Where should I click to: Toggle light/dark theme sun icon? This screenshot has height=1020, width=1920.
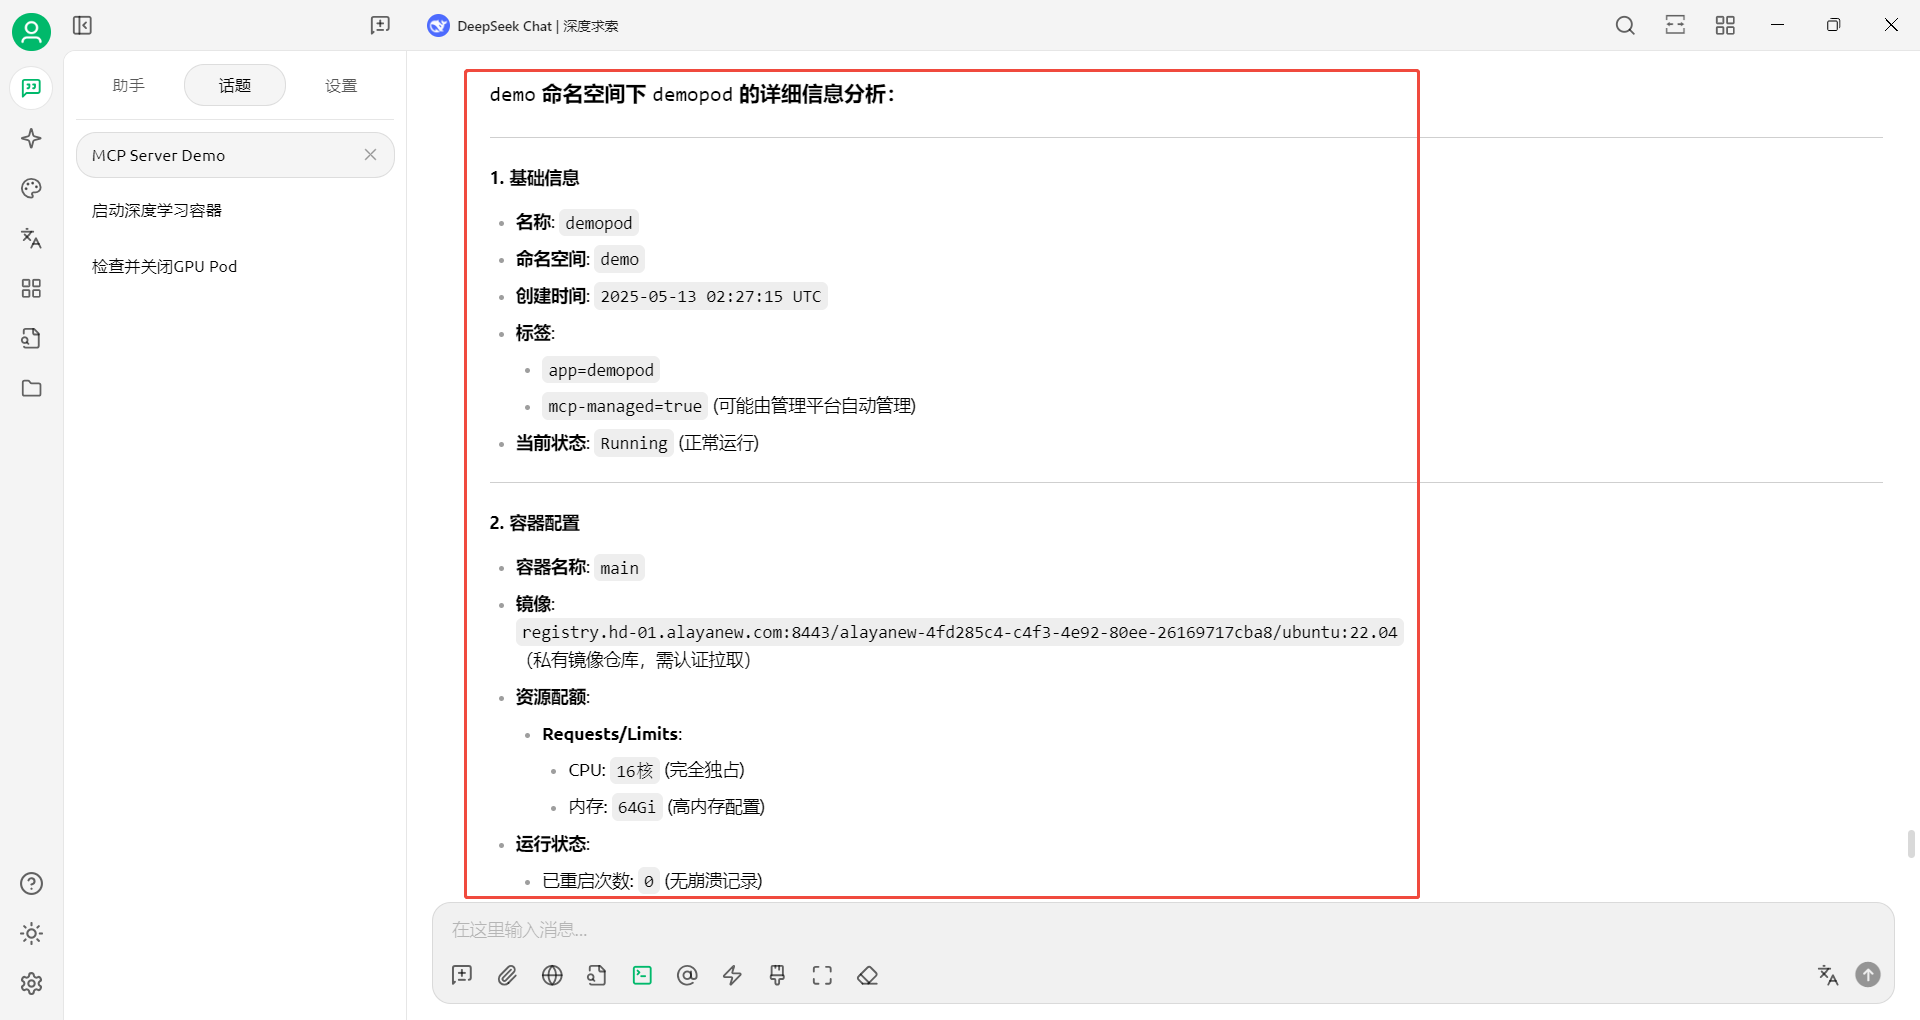[x=31, y=933]
